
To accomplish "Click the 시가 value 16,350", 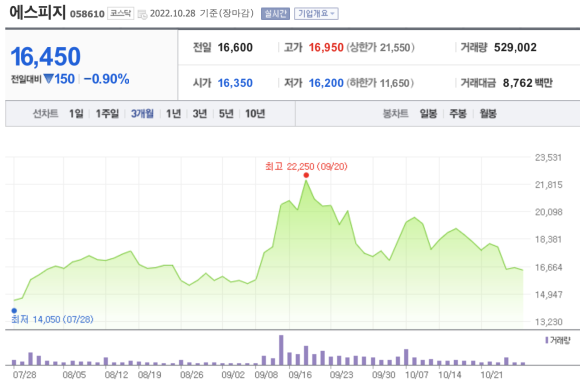I will (235, 83).
